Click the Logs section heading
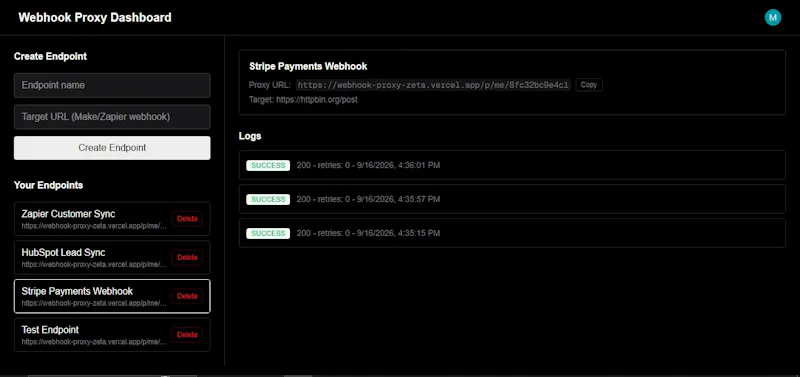 tap(250, 136)
